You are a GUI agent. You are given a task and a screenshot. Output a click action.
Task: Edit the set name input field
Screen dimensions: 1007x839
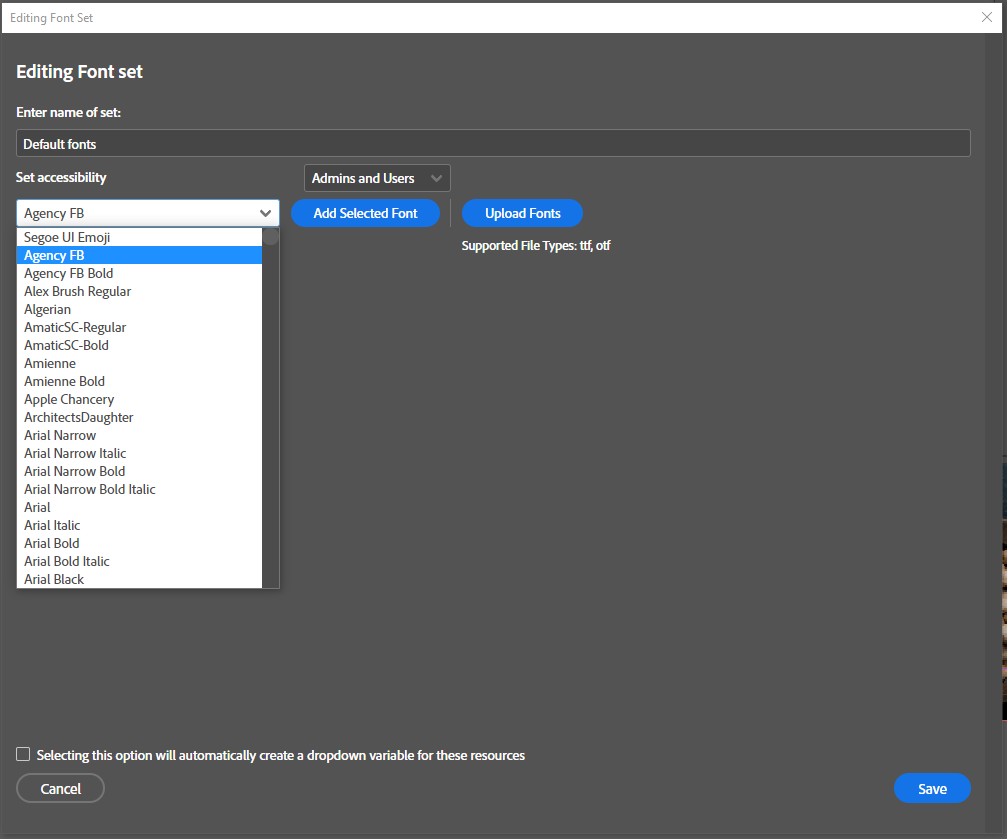pyautogui.click(x=493, y=143)
